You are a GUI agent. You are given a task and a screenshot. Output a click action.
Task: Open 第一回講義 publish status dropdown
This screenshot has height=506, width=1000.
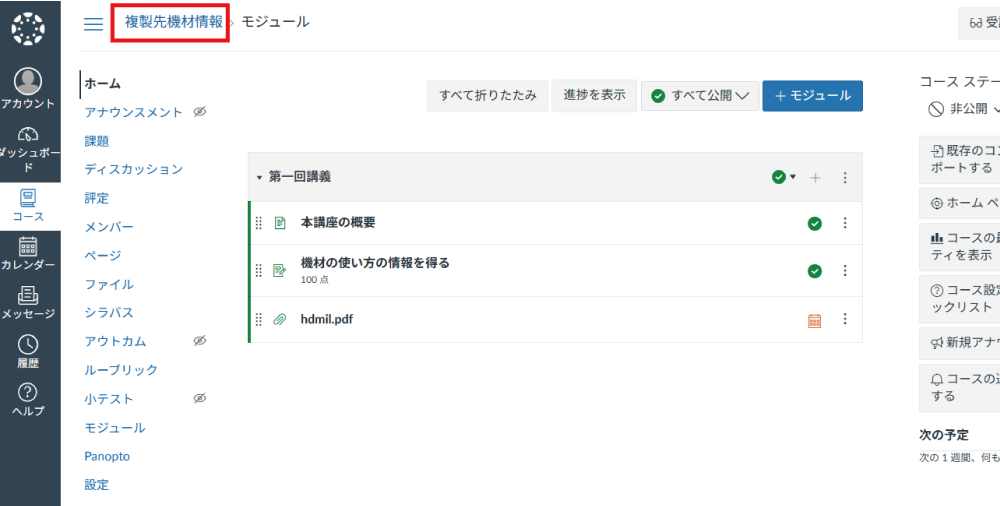pyautogui.click(x=784, y=177)
